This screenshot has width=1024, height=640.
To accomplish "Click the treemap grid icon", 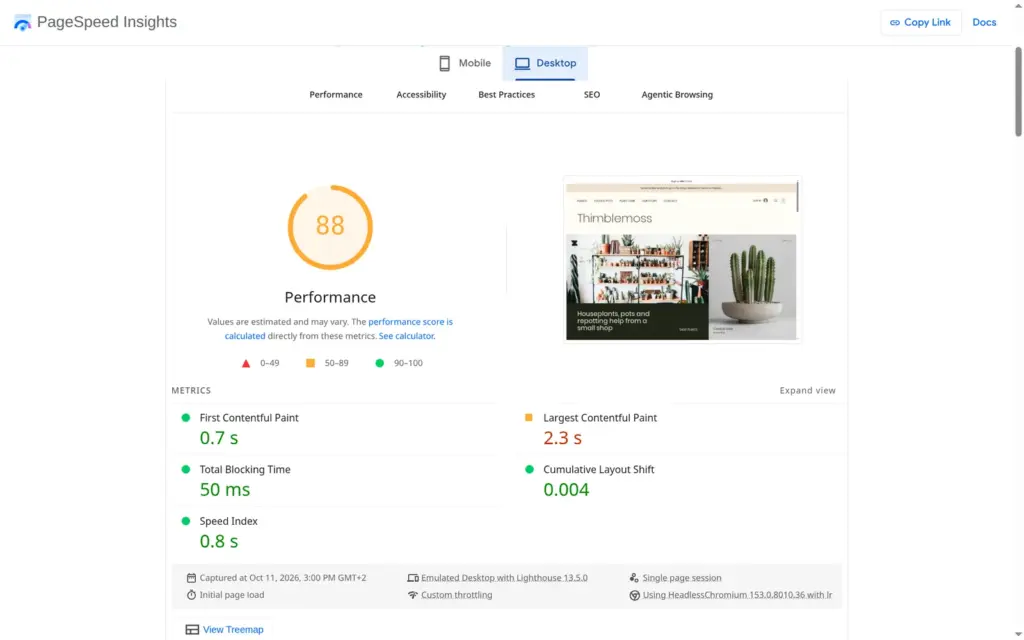I will tap(192, 630).
